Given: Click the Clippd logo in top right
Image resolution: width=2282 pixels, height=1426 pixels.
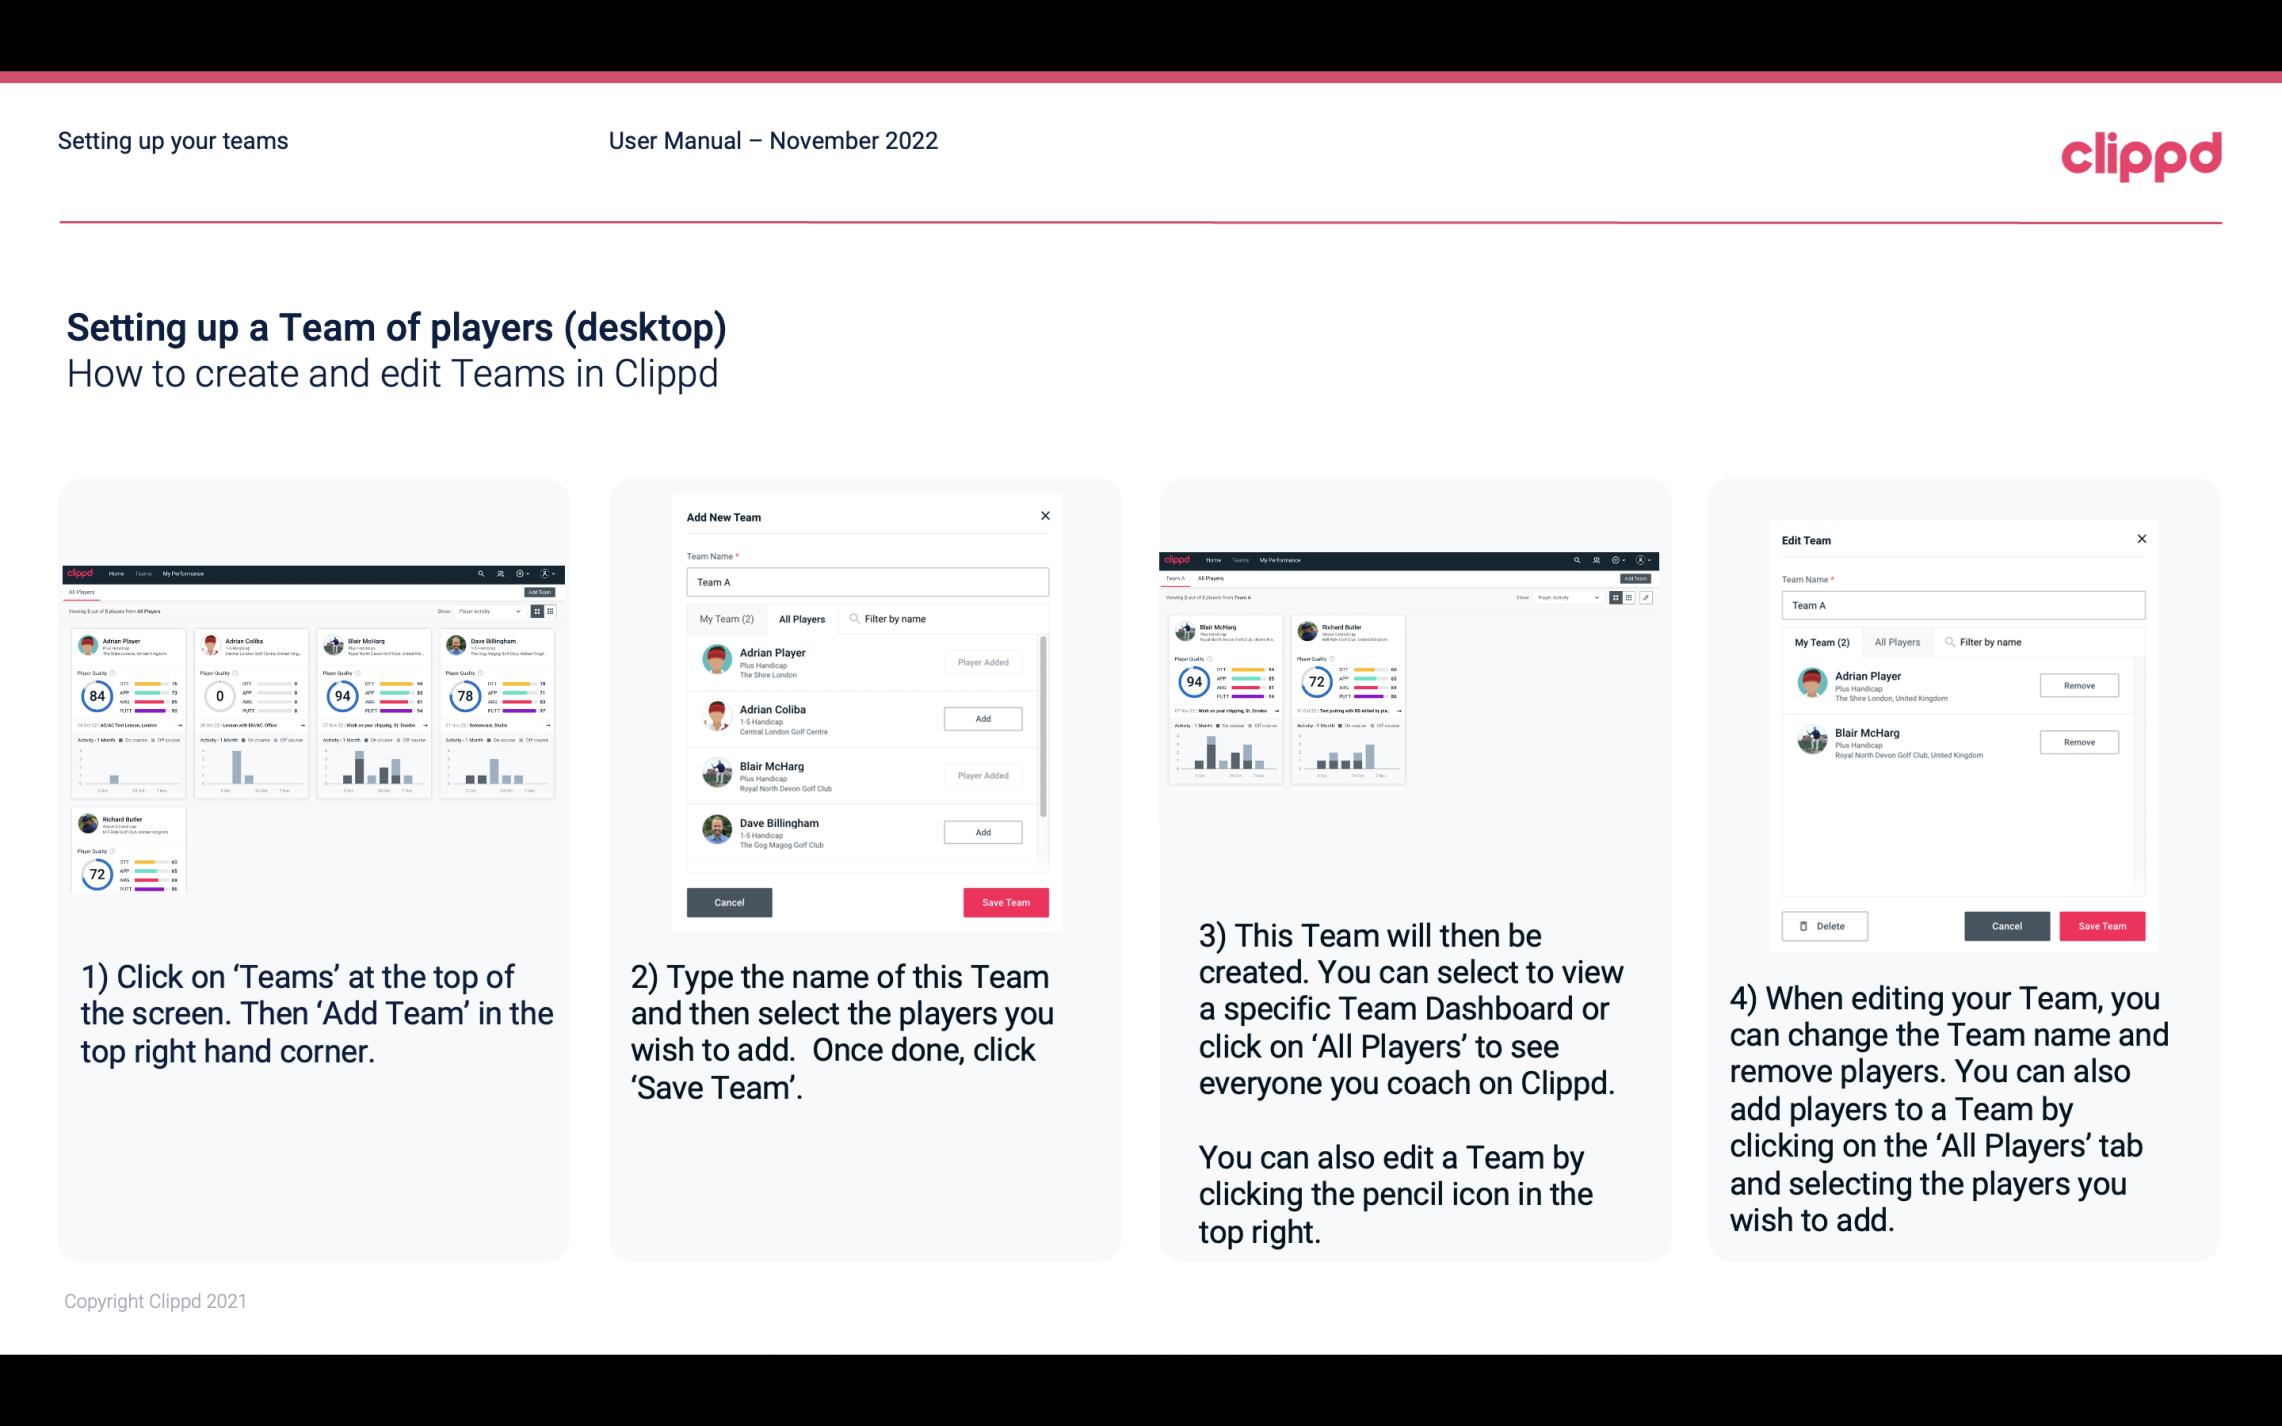Looking at the screenshot, I should (x=2142, y=154).
